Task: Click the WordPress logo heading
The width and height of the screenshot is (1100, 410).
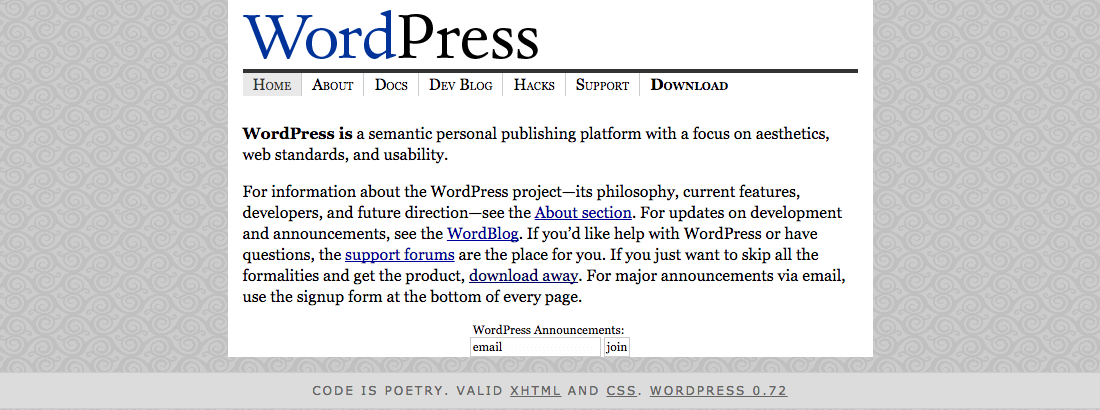Action: click(391, 36)
